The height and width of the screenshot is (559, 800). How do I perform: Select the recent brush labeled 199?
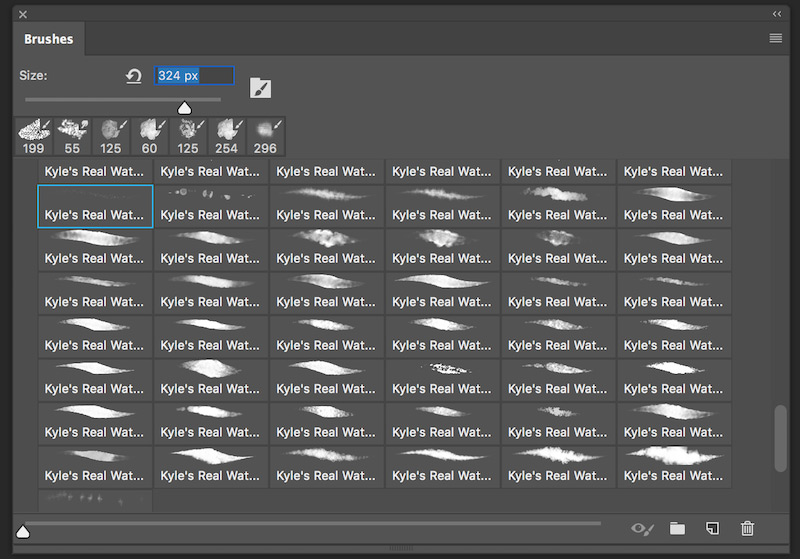(33, 136)
